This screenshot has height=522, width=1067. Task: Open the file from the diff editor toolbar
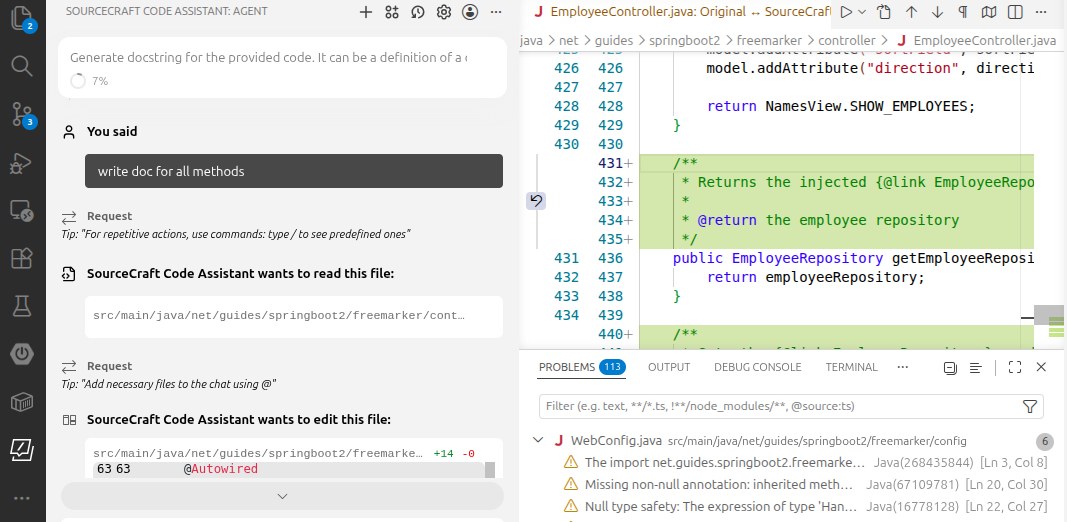click(884, 12)
